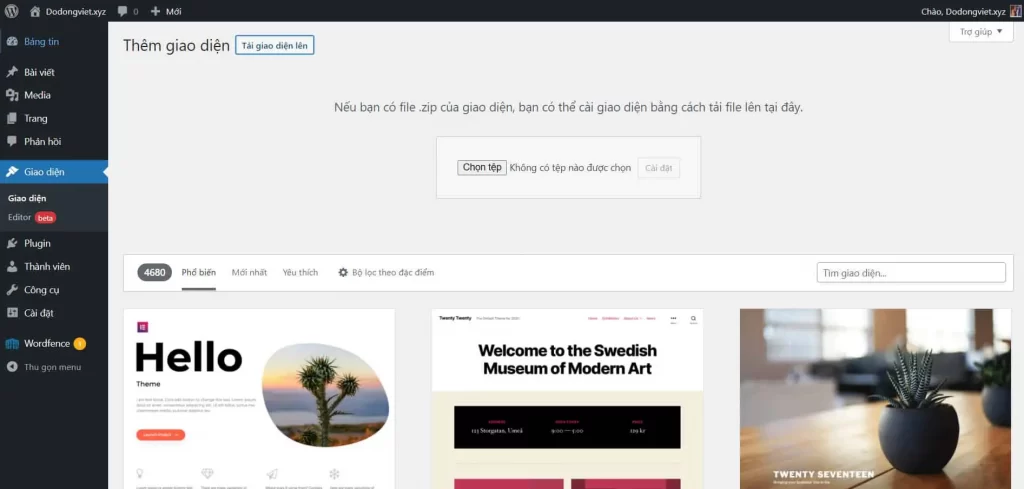1024x489 pixels.
Task: Click the Tìm giao diện search field
Action: click(910, 272)
